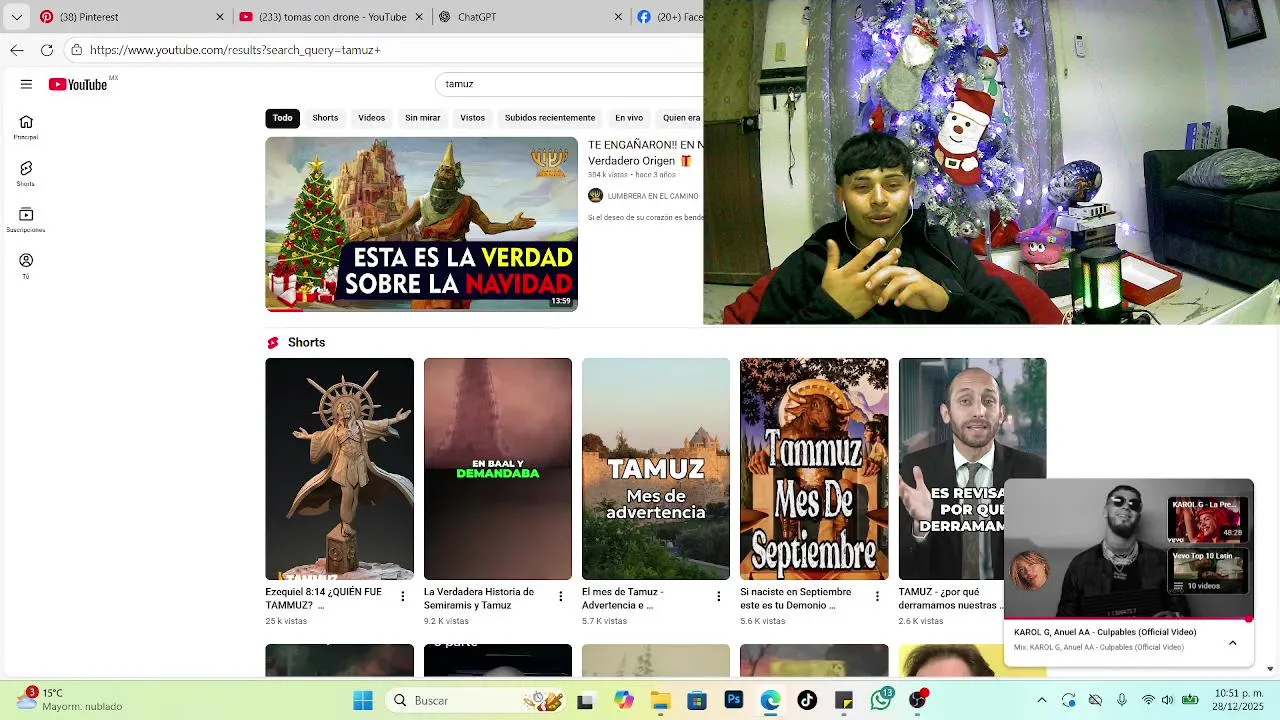Open the YouTube hamburger guide menu

pos(26,84)
